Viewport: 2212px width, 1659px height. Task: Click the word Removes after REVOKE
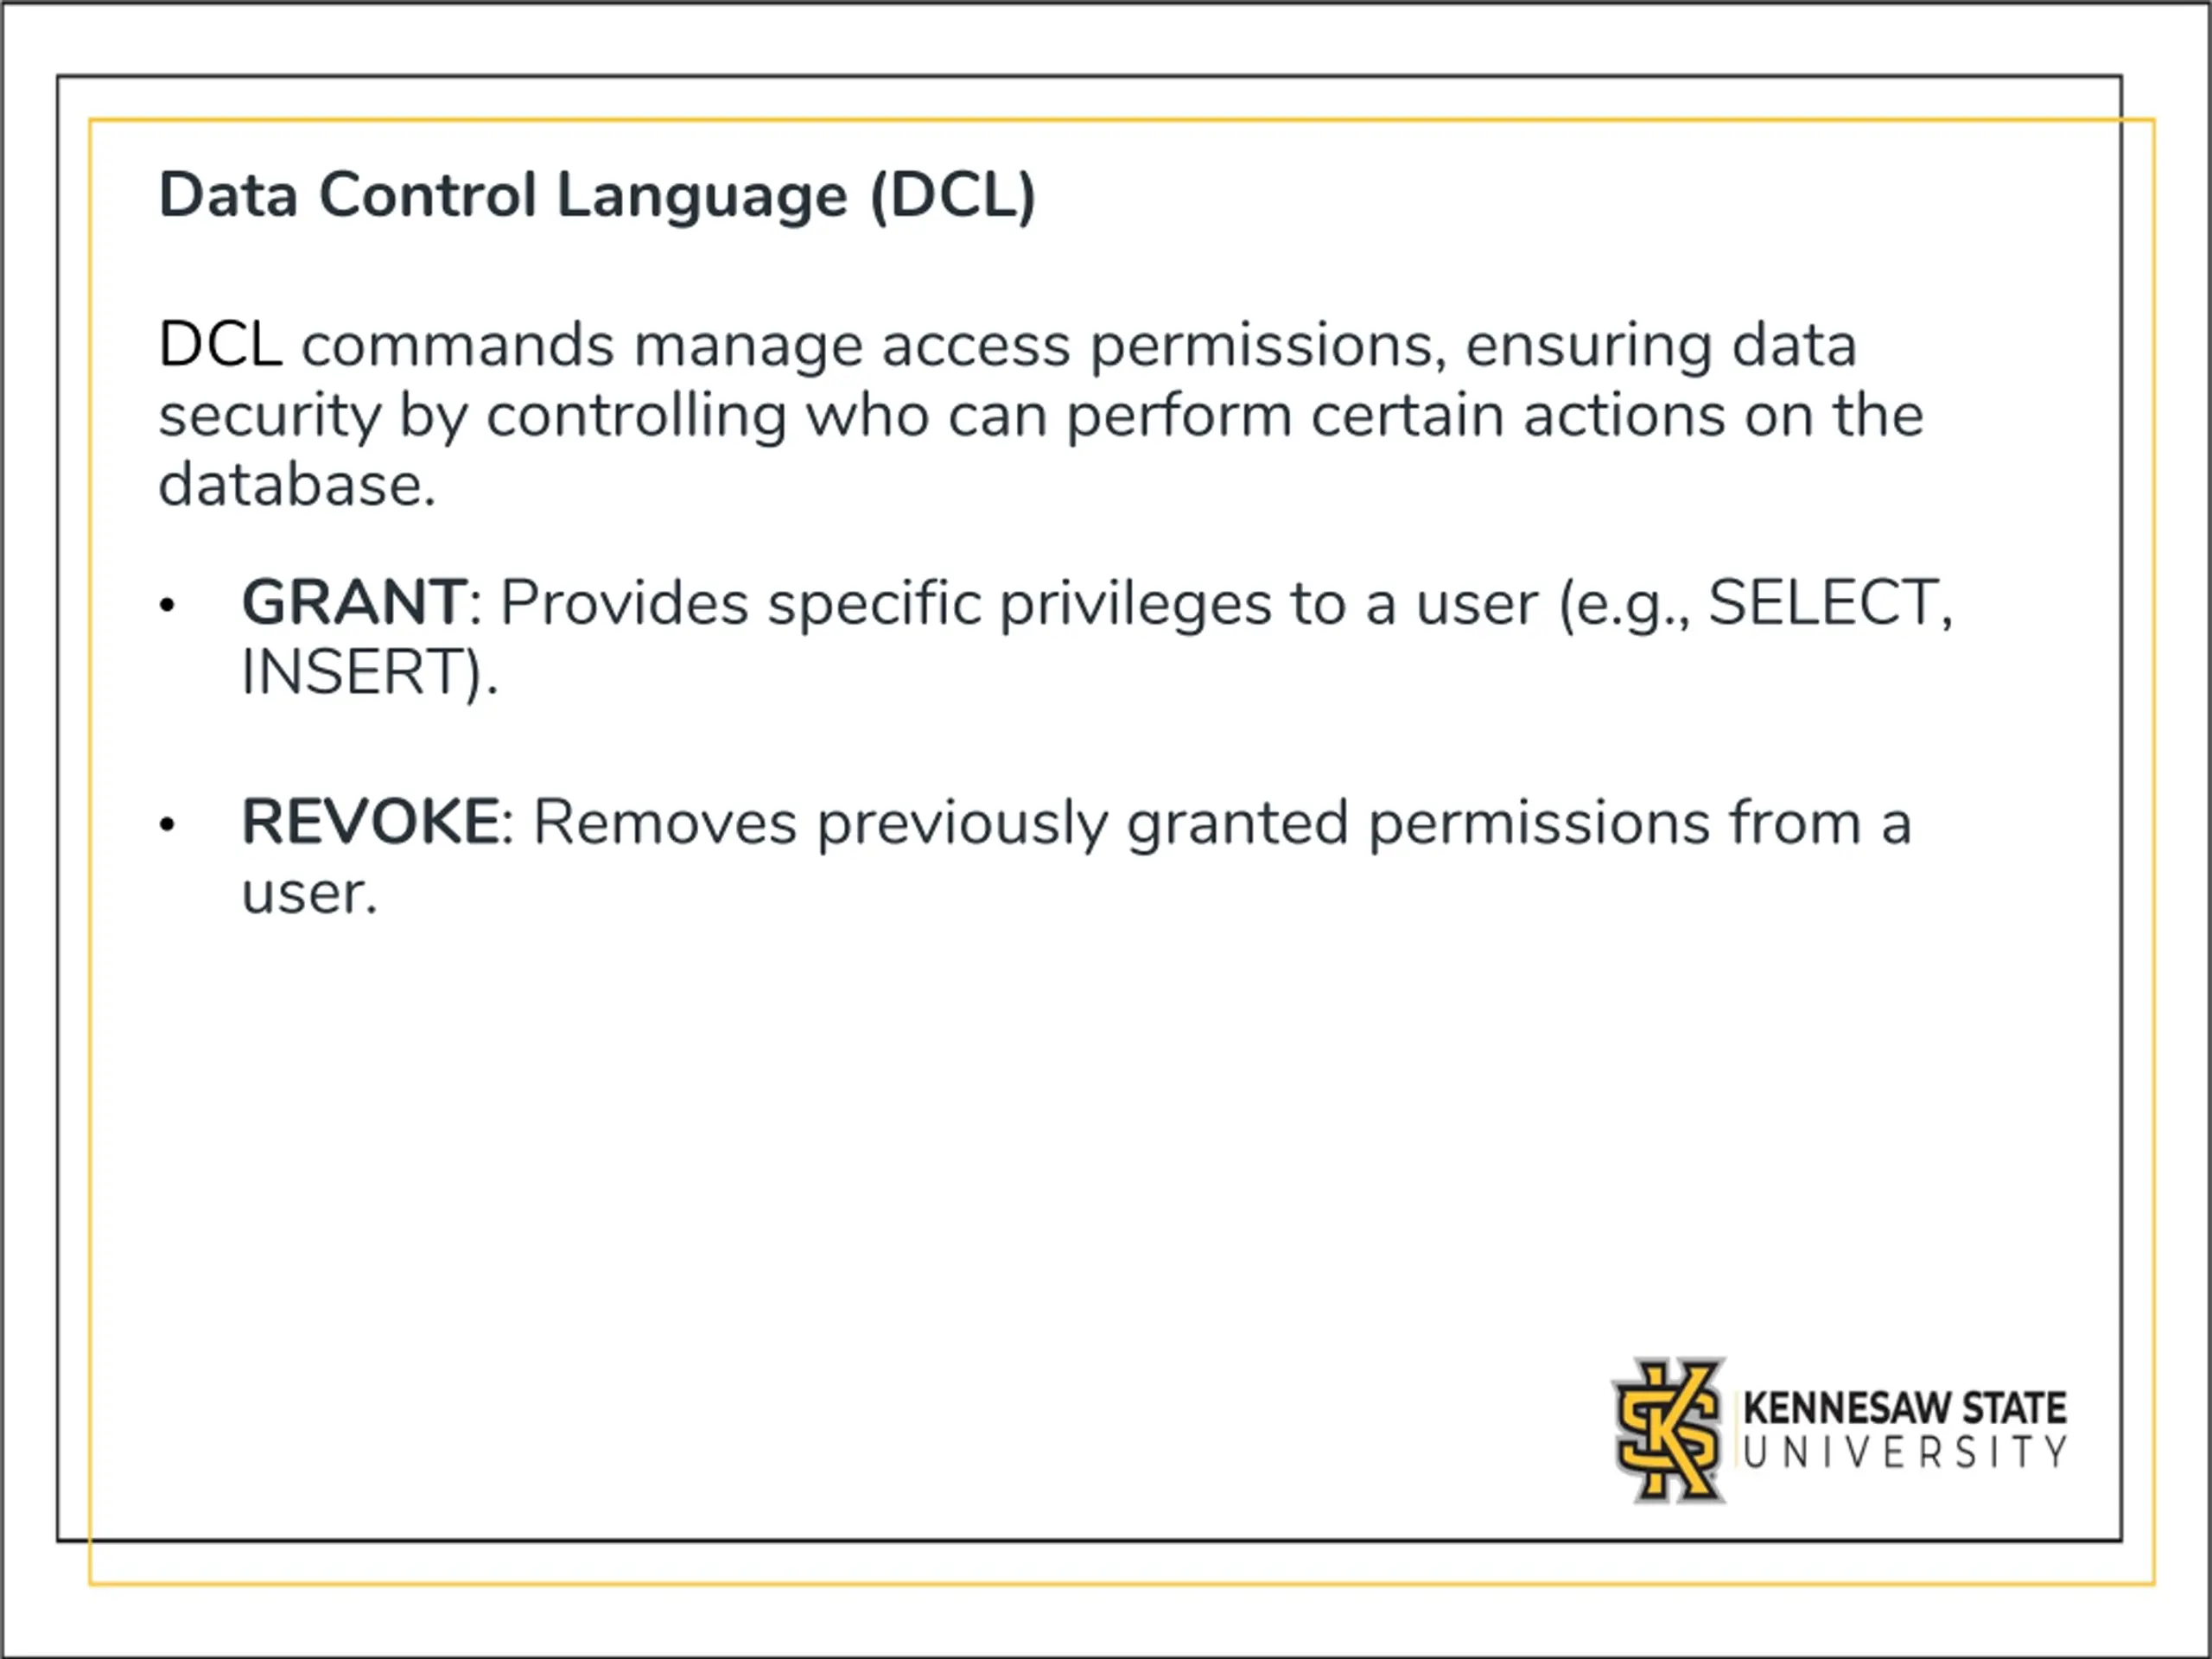pyautogui.click(x=665, y=823)
